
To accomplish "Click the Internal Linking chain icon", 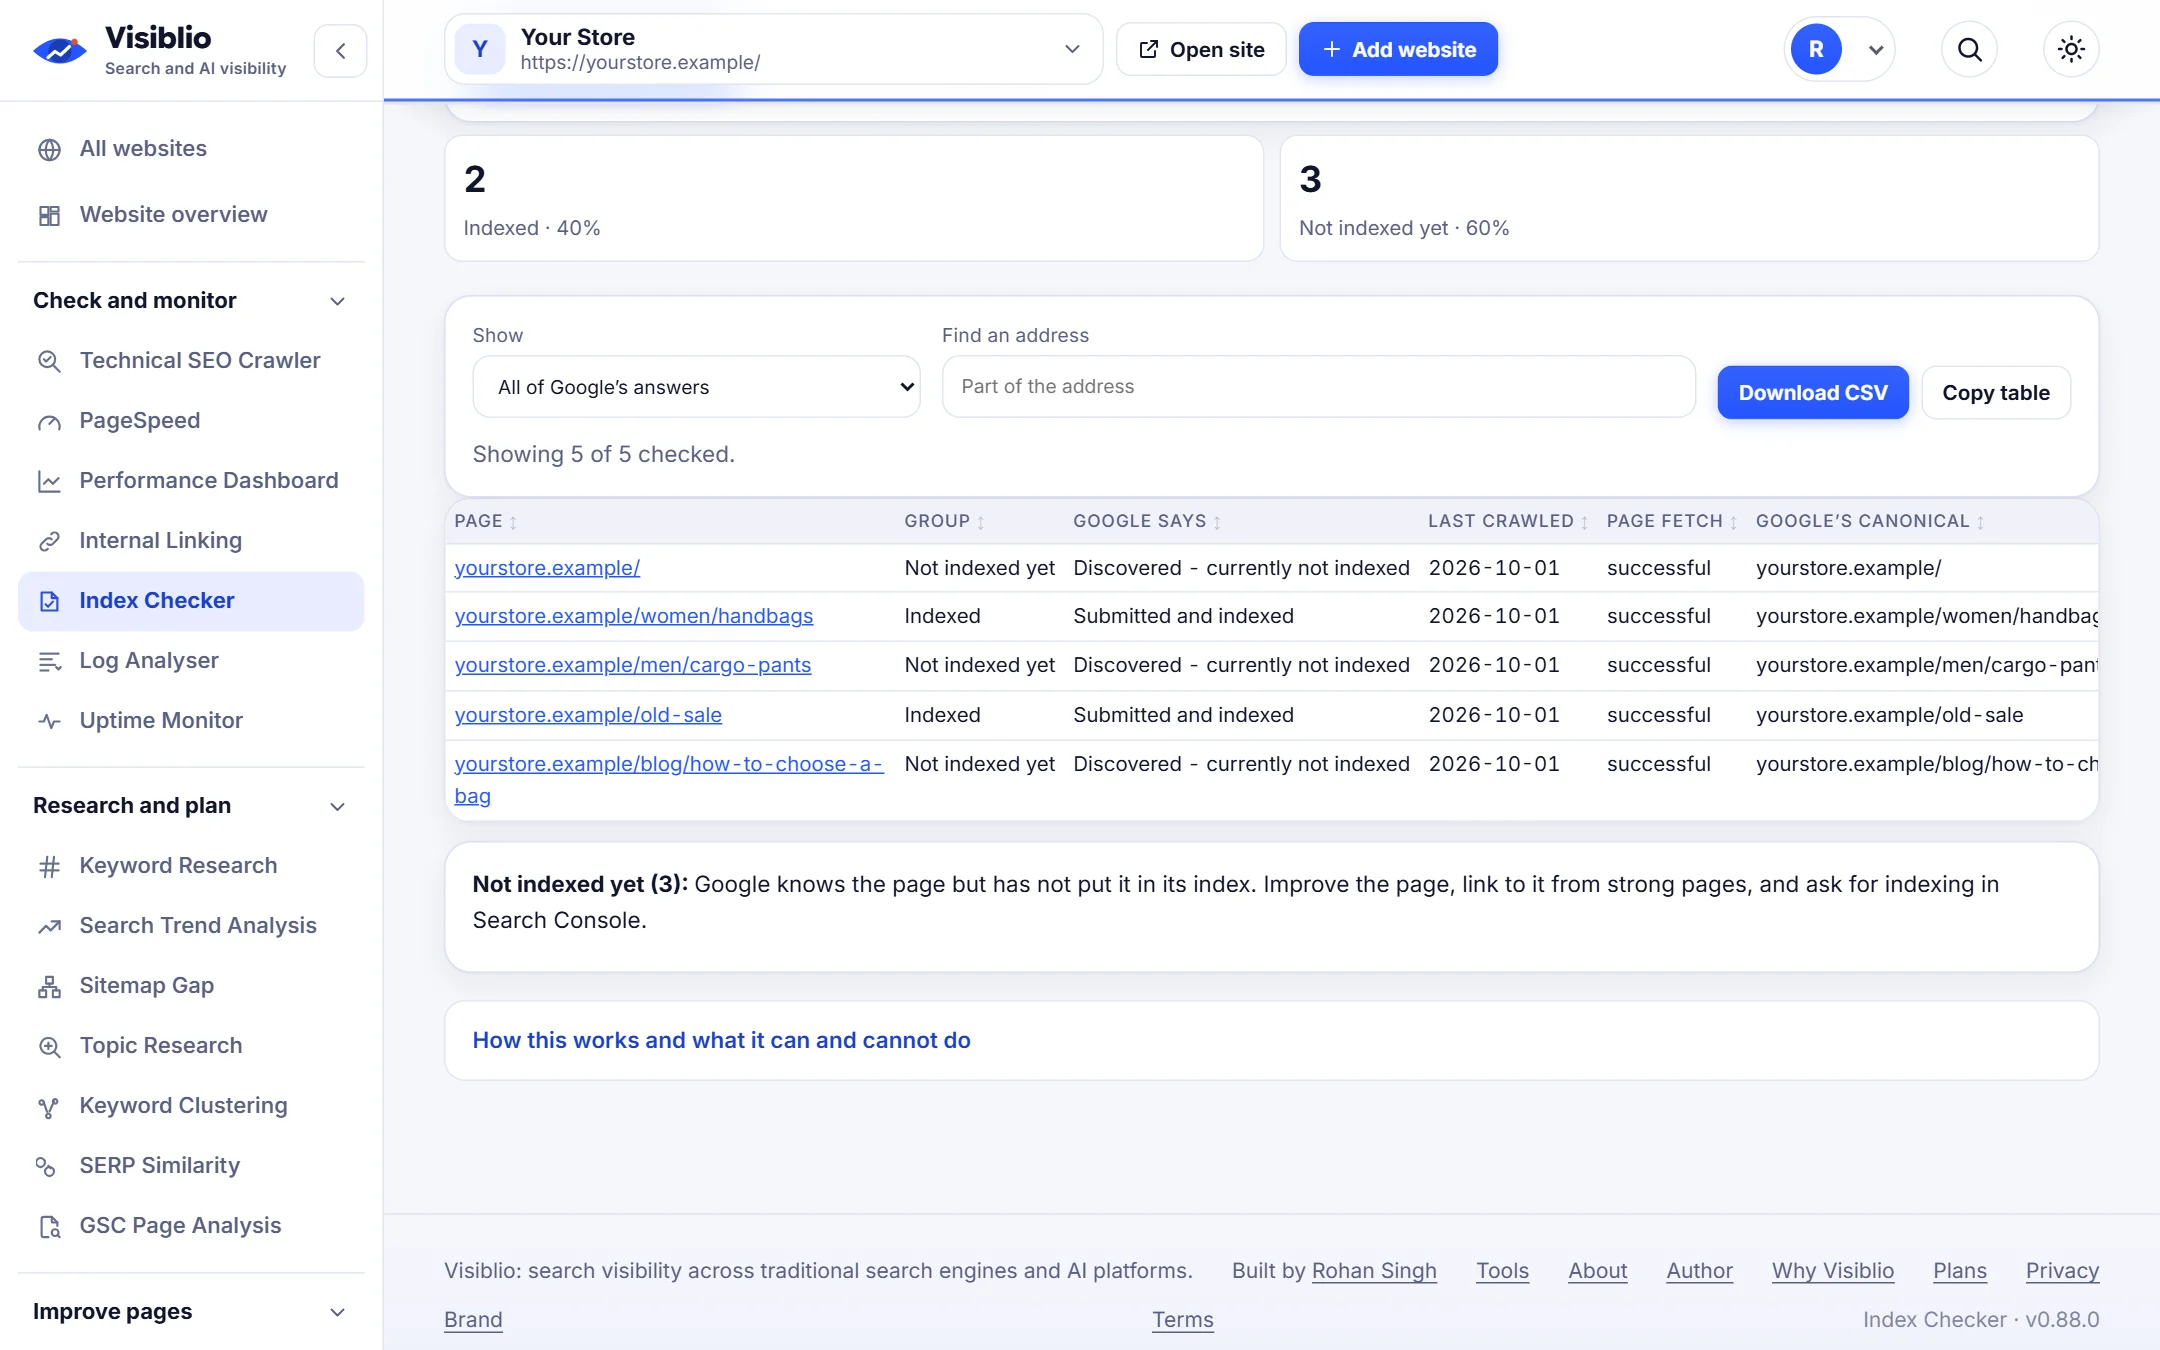I will click(x=49, y=541).
